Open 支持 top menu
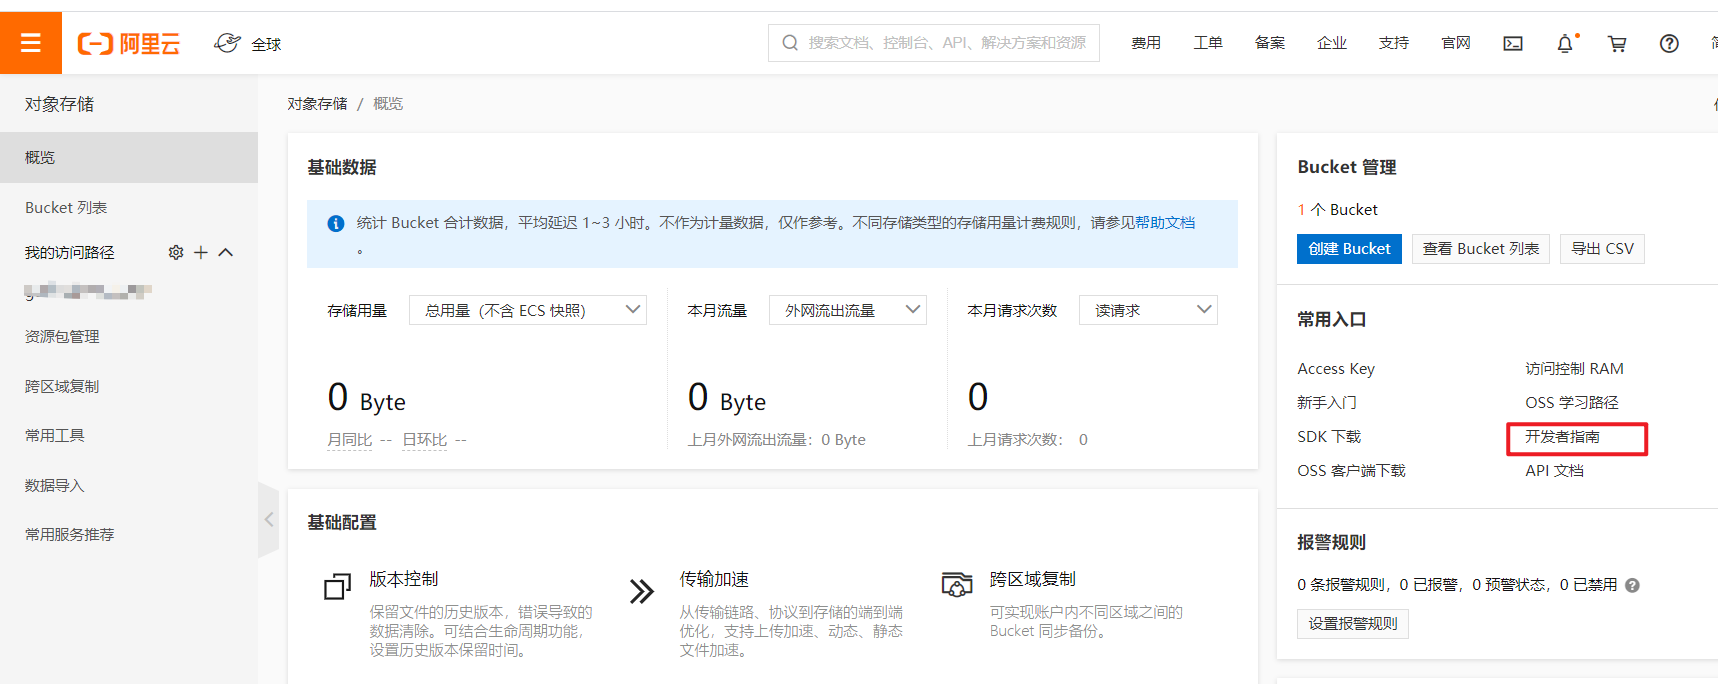 (1394, 43)
